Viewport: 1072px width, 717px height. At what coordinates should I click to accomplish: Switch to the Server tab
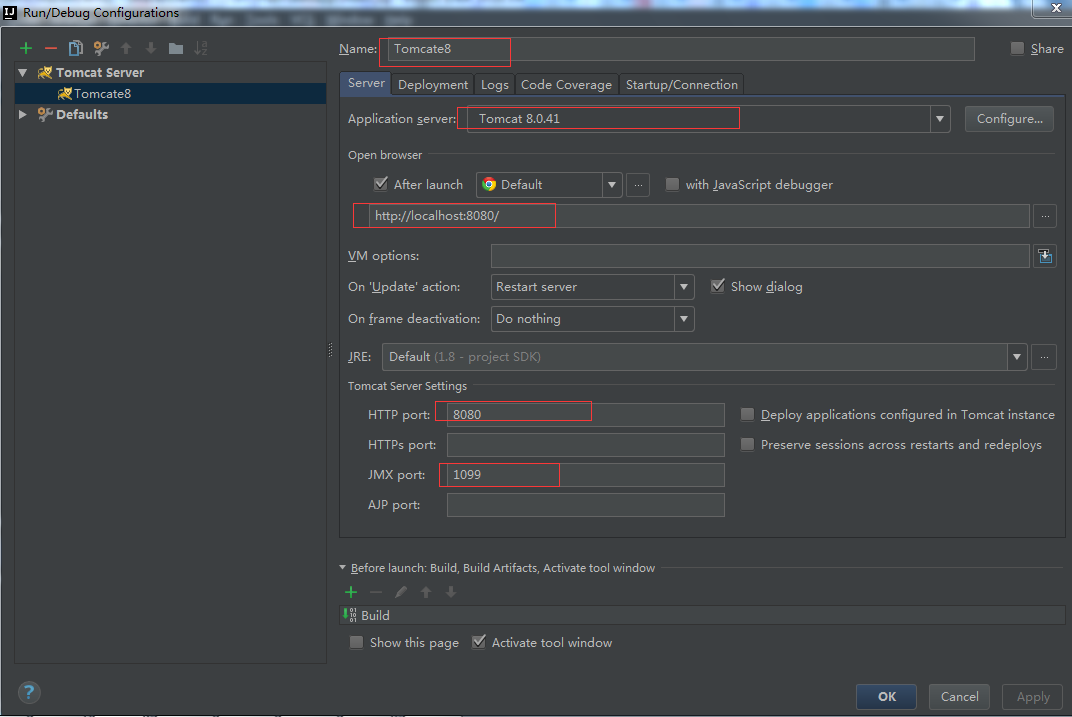coord(366,83)
